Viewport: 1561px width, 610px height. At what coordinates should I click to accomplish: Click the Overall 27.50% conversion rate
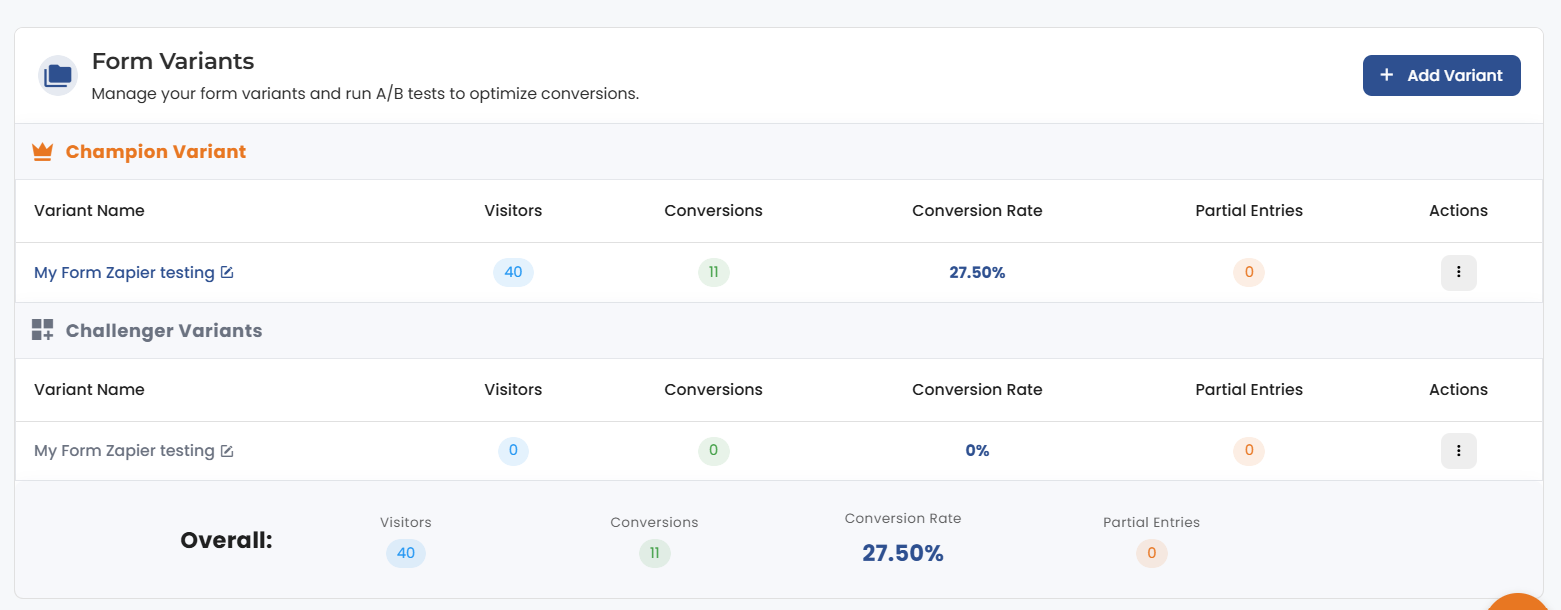(903, 553)
